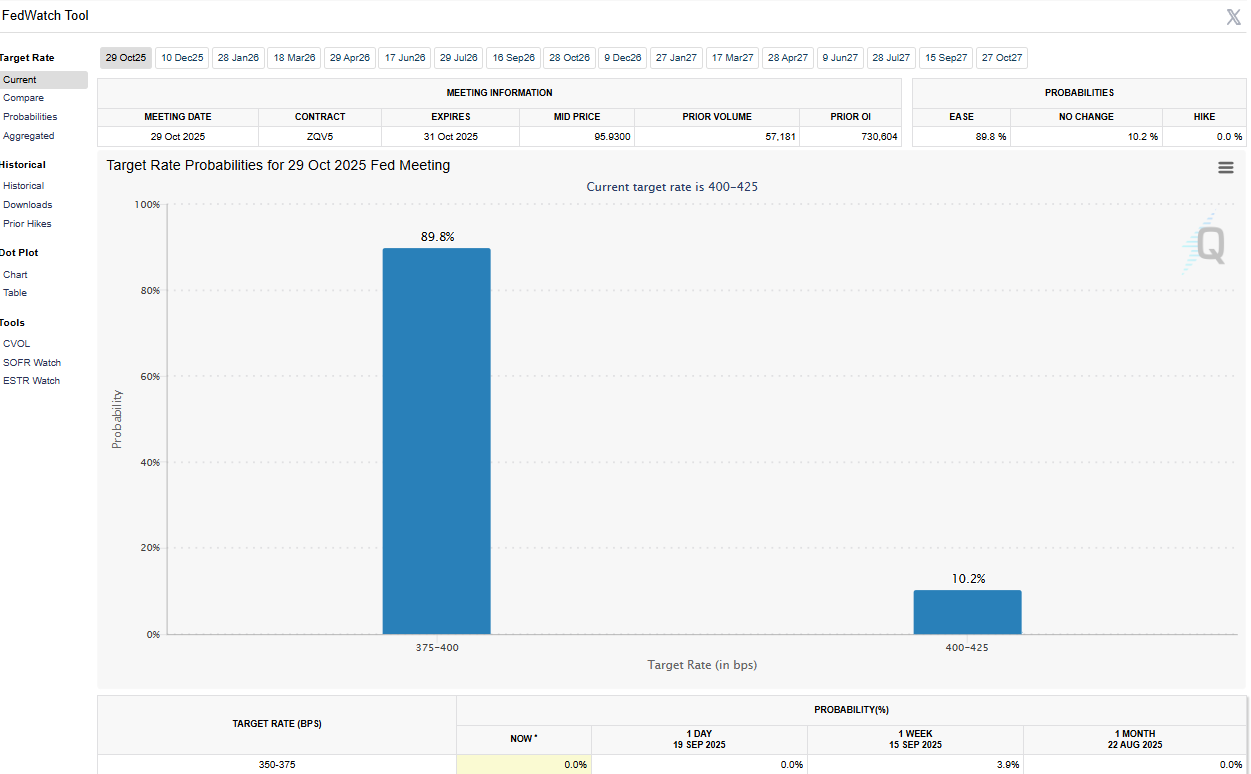
Task: Click the X logo icon at top right
Action: point(1234,17)
